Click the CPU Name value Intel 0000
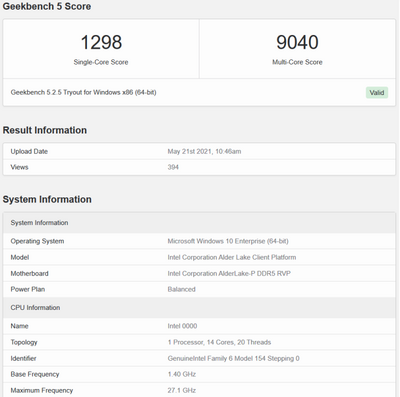The height and width of the screenshot is (397, 400). coord(182,326)
